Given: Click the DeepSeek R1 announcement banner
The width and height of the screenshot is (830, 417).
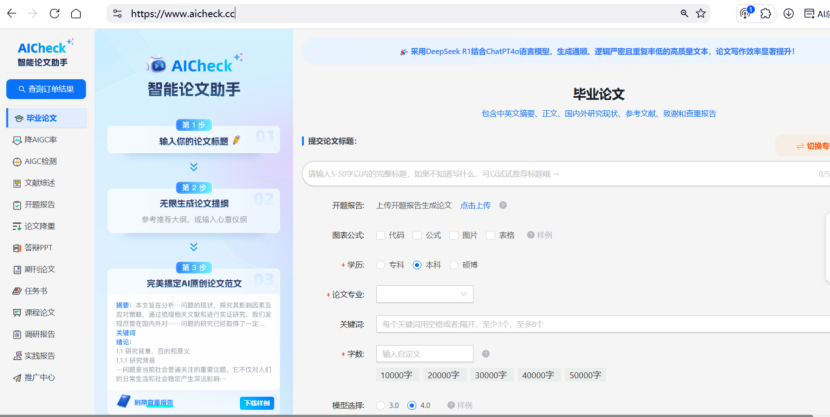Looking at the screenshot, I should 566,51.
